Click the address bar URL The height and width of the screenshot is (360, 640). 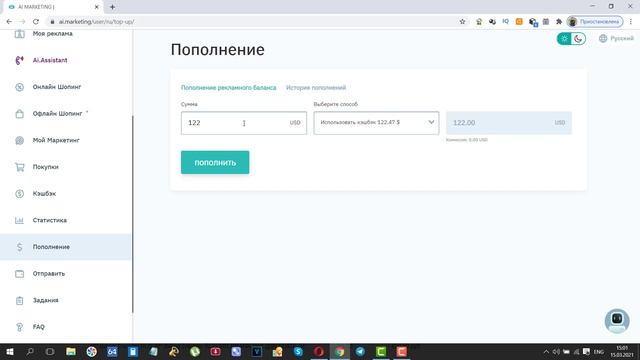tap(96, 22)
